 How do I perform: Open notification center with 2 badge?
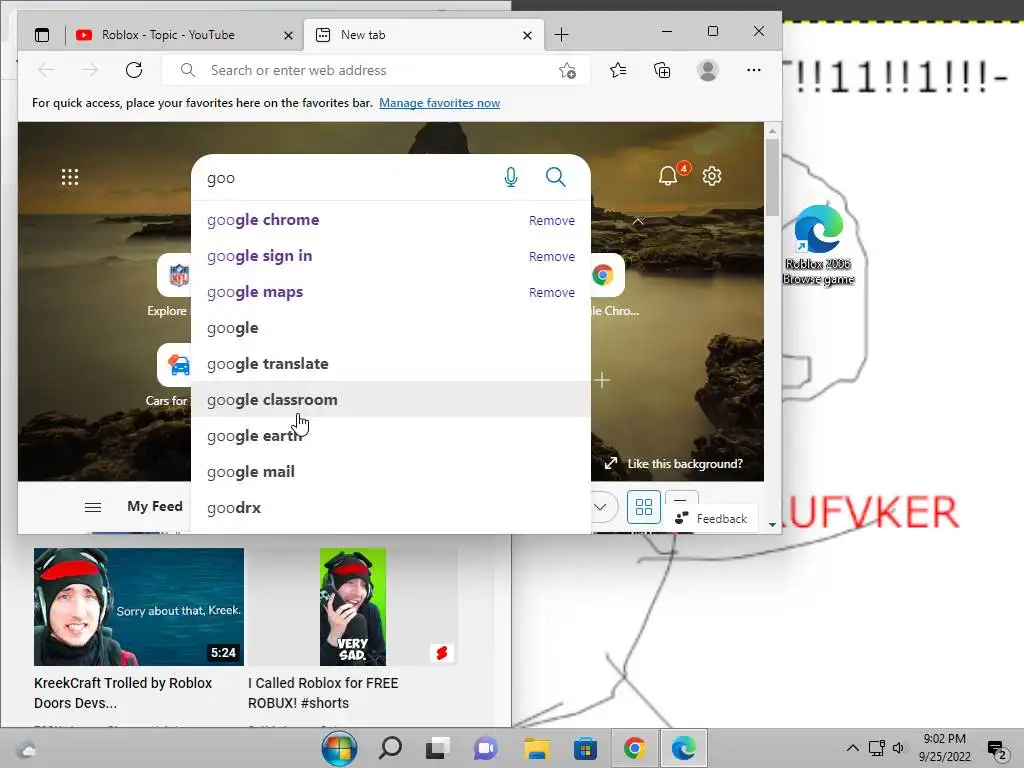997,750
